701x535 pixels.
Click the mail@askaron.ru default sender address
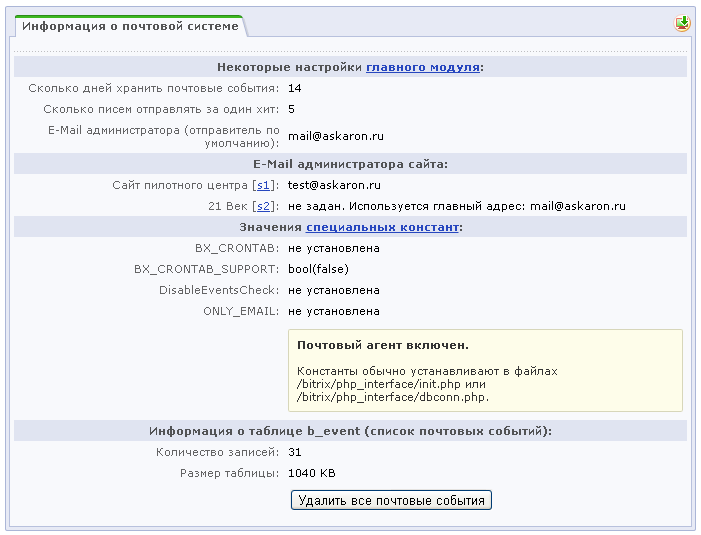tap(336, 136)
